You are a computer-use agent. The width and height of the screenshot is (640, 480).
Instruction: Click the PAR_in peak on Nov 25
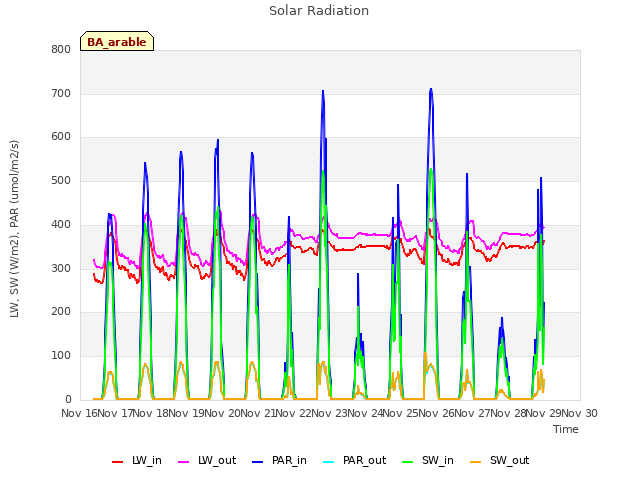[431, 89]
